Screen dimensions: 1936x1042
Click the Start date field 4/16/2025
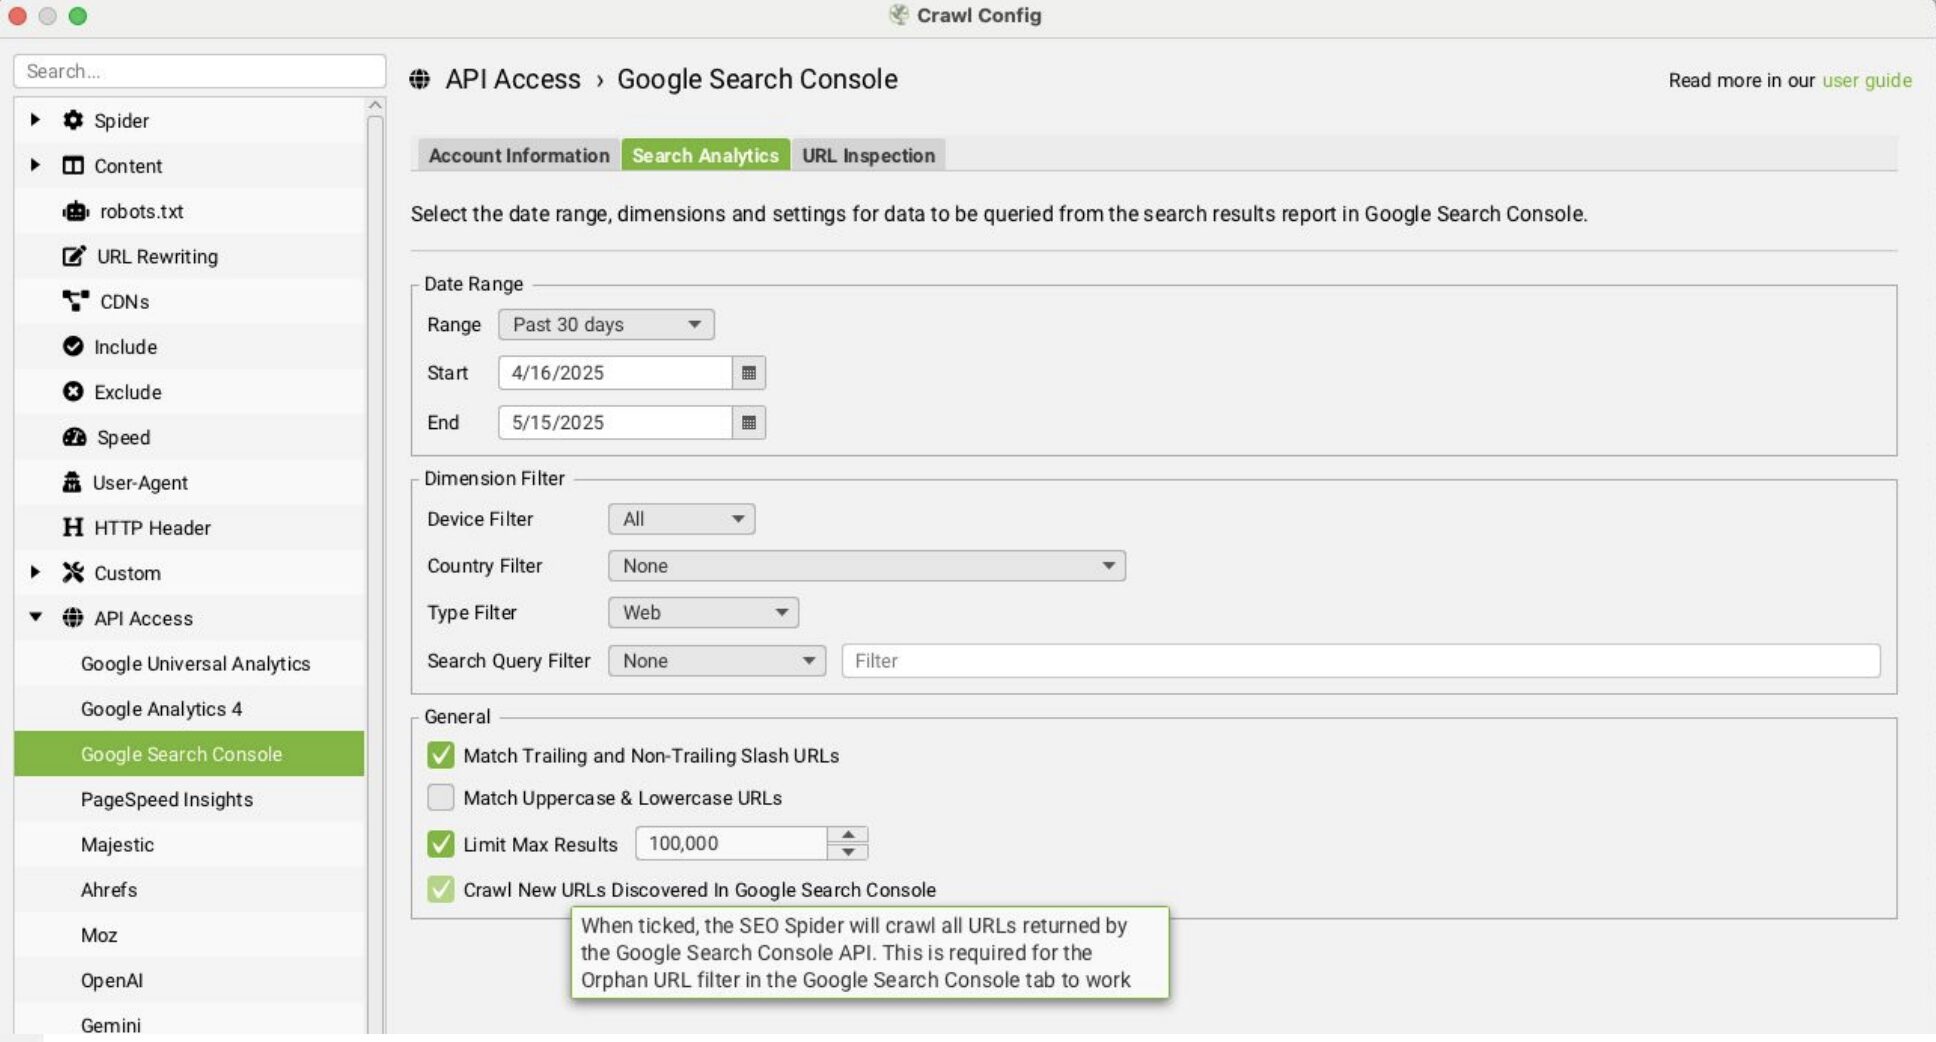(615, 373)
